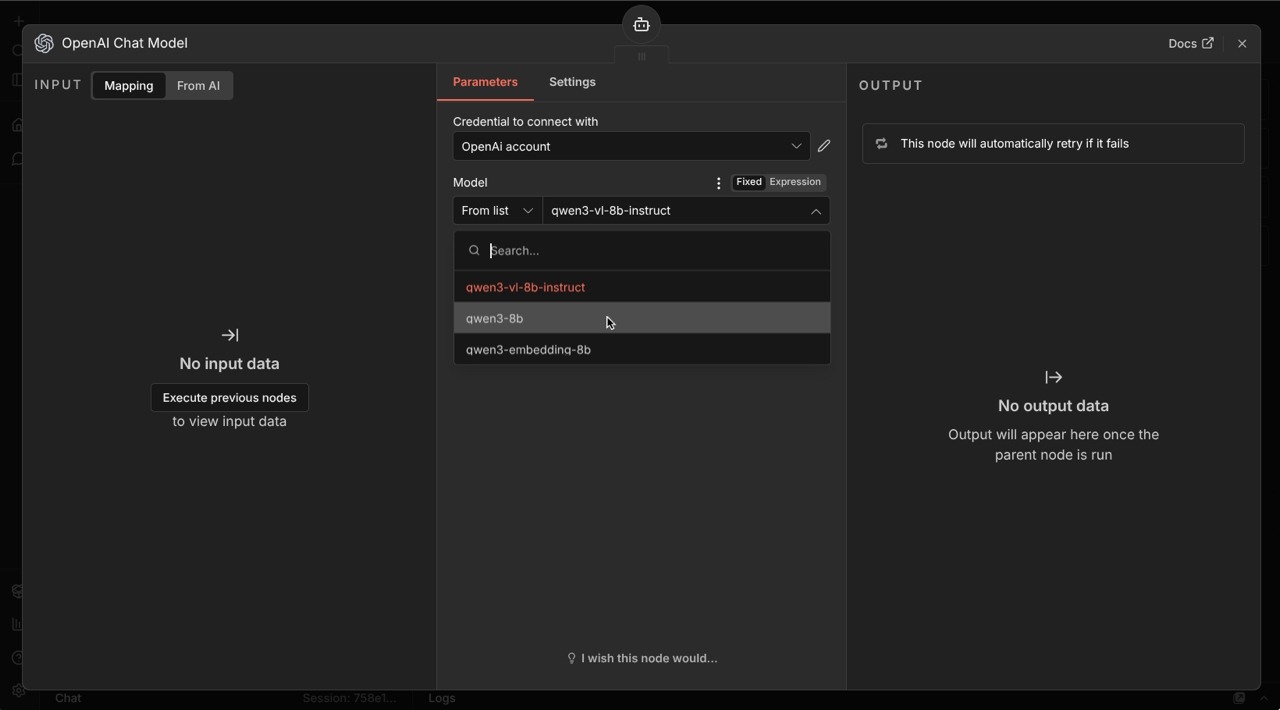The image size is (1280, 710).
Task: Open the Parameters tab
Action: 485,82
